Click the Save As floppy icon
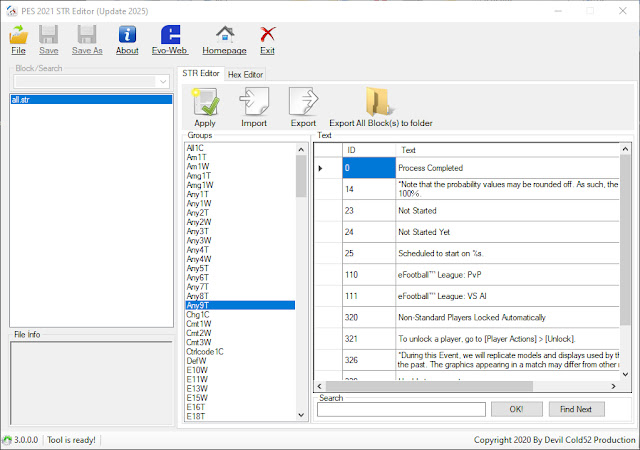 coord(87,34)
